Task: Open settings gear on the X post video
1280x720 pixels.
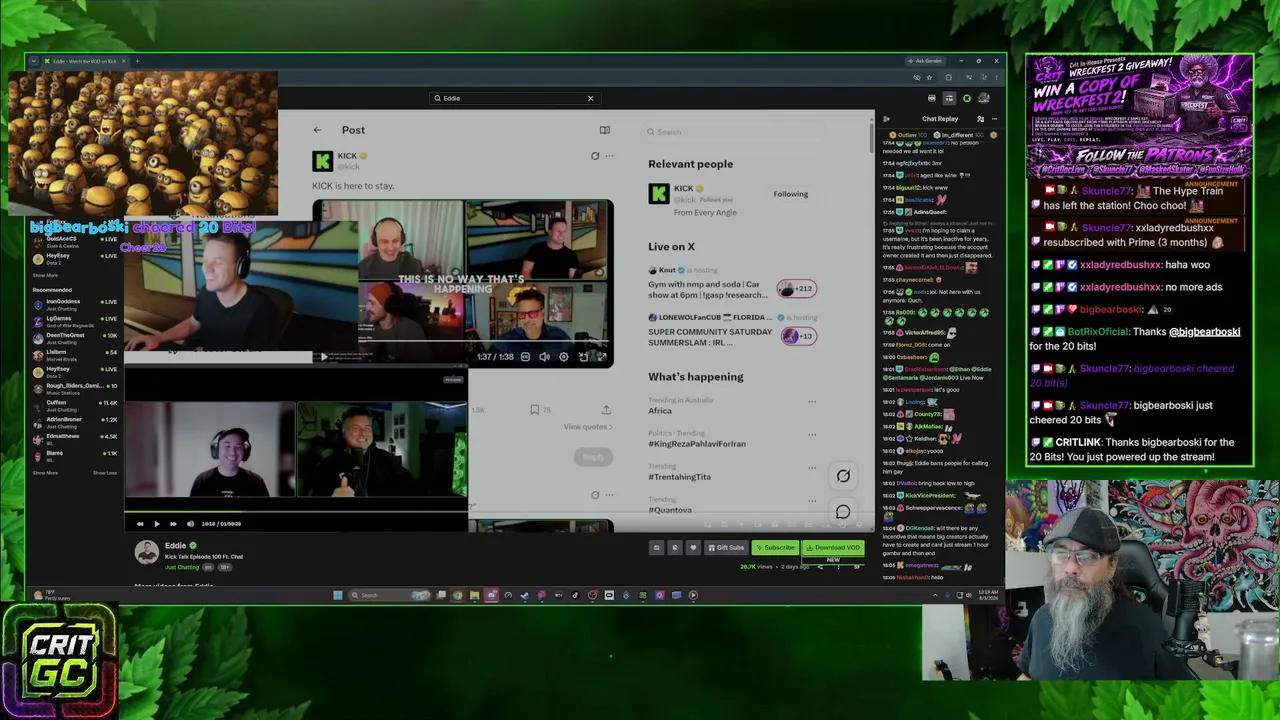Action: click(564, 357)
